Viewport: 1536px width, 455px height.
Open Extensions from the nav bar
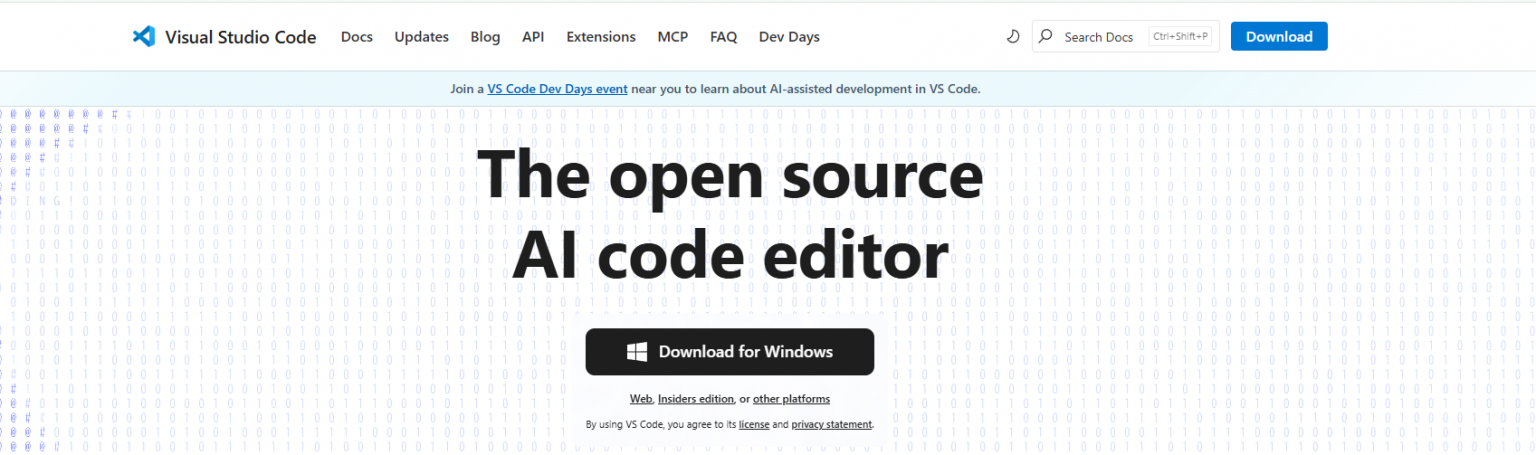600,37
